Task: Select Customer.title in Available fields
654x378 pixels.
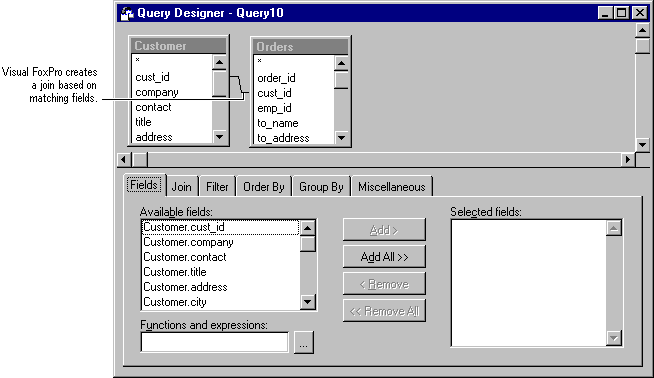Action: click(x=221, y=272)
